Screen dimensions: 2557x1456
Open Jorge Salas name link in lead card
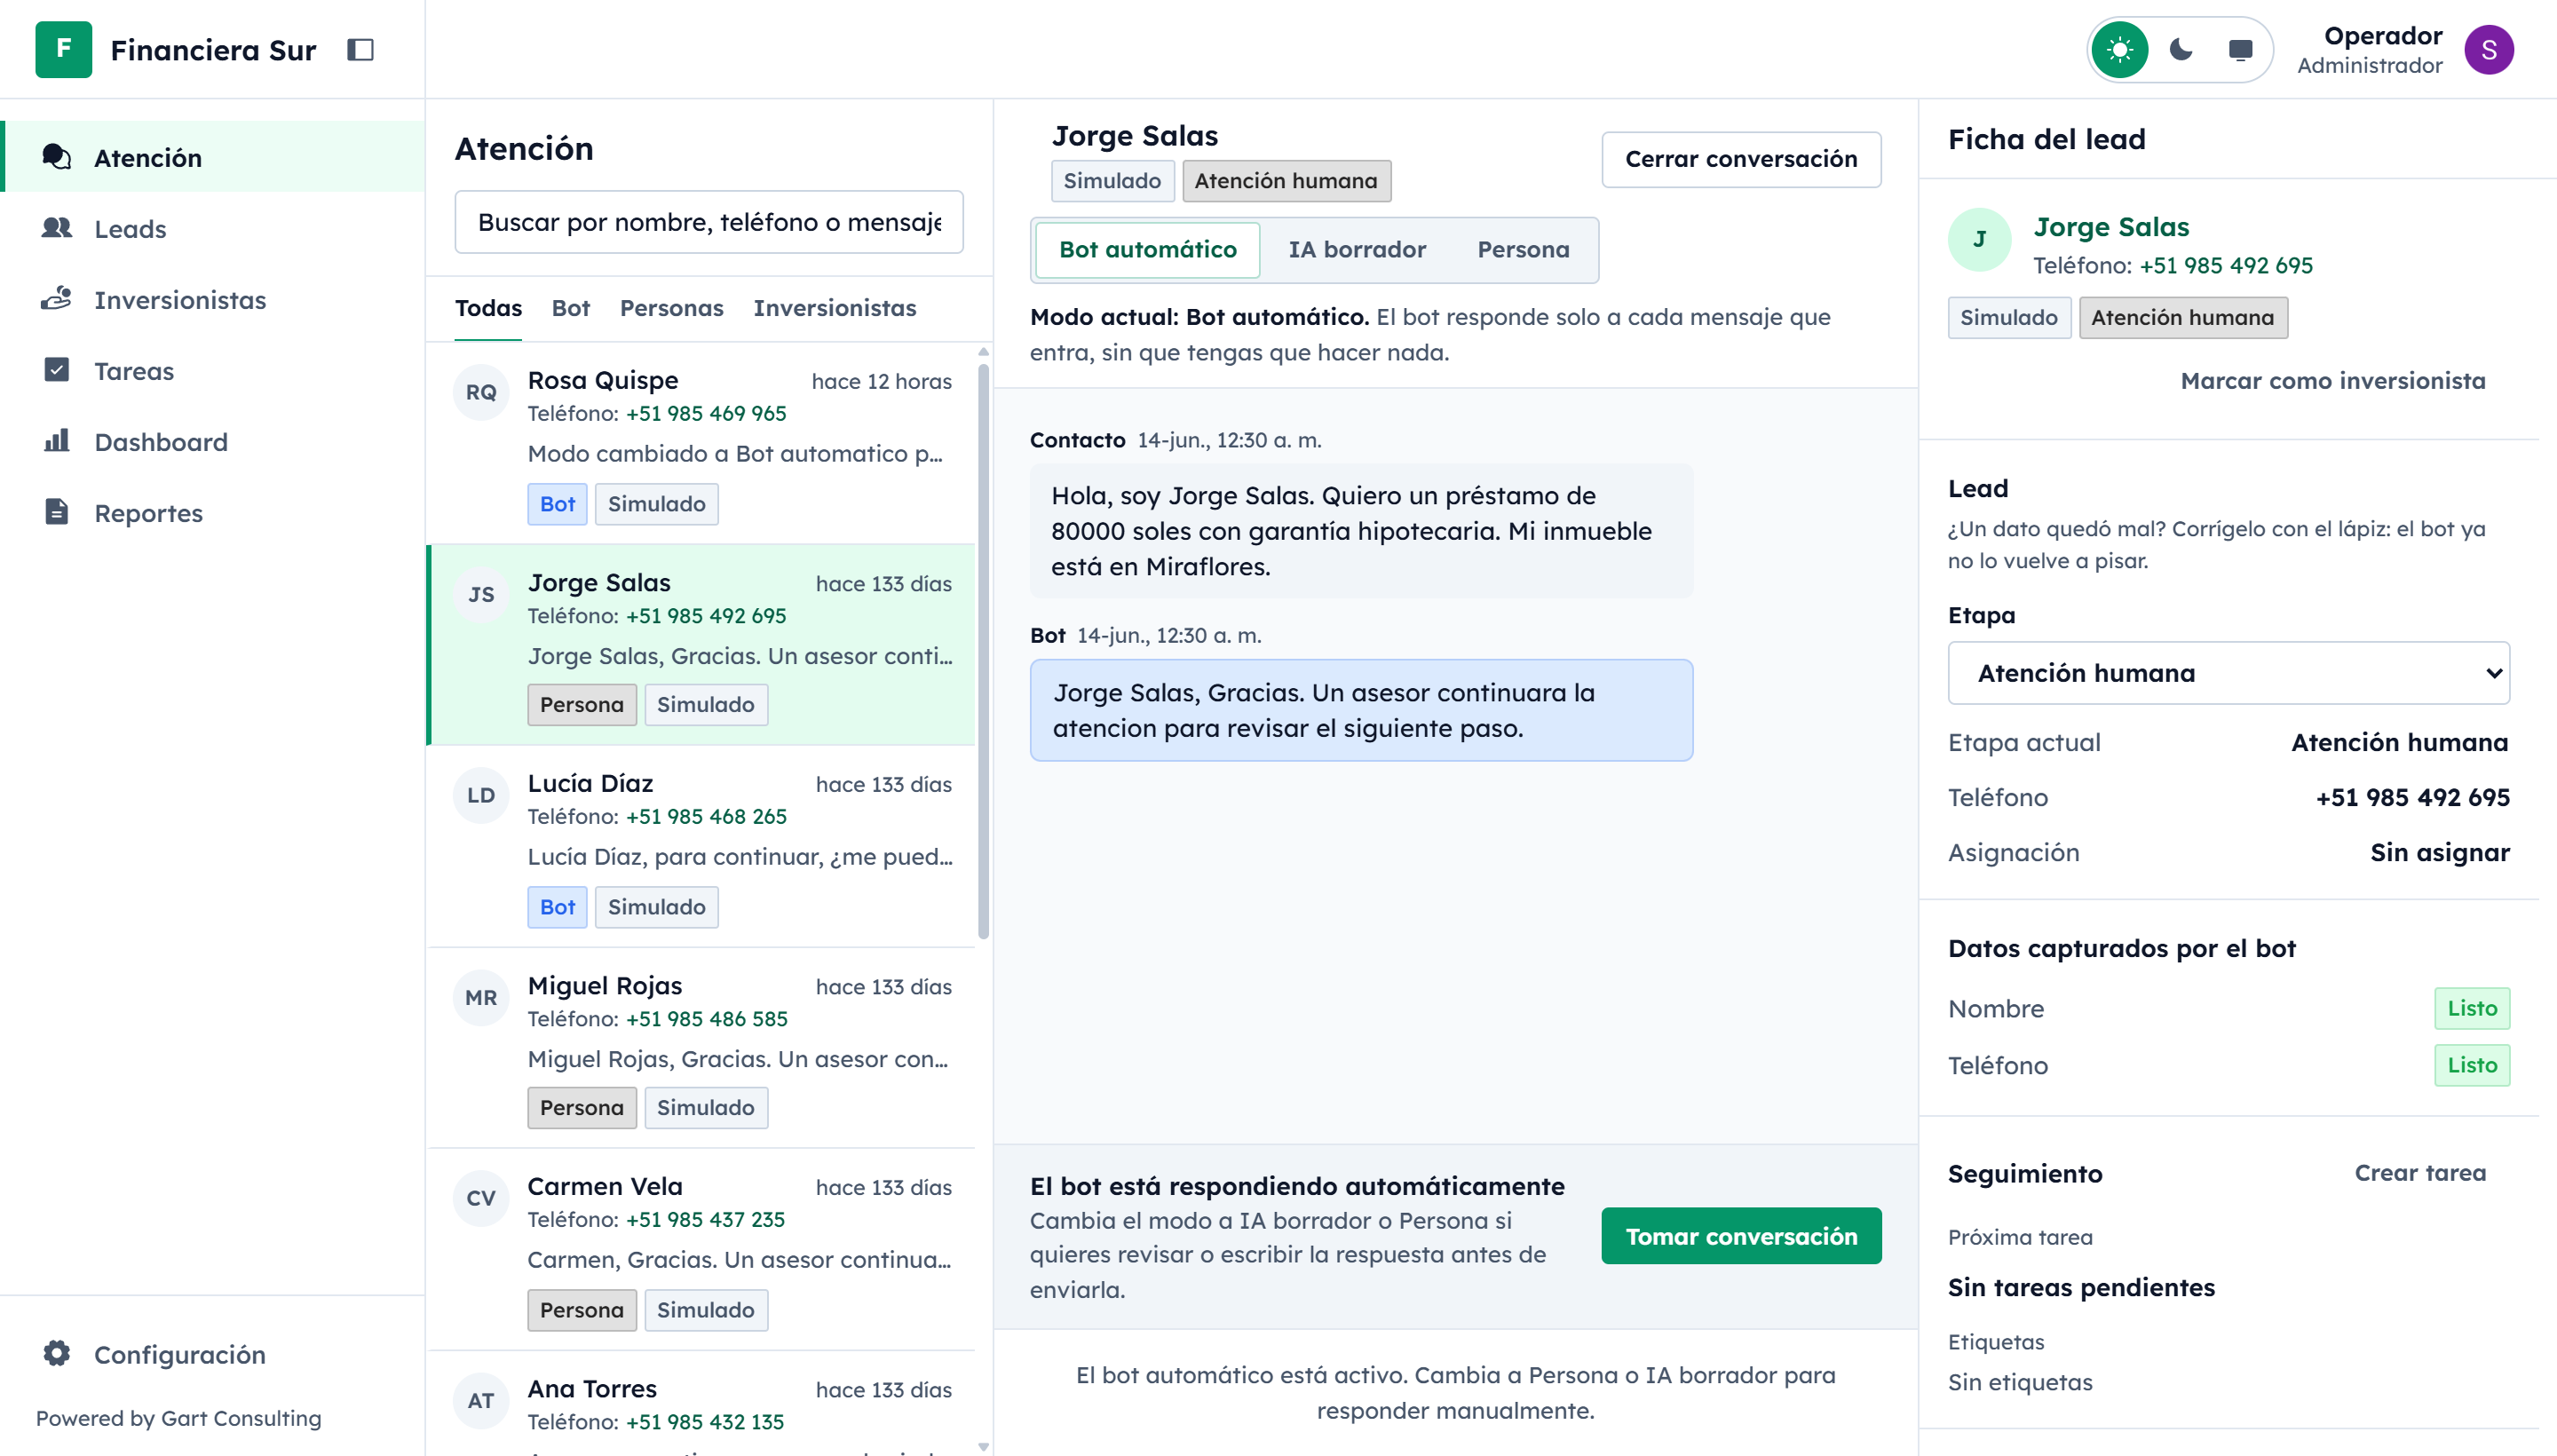2110,227
